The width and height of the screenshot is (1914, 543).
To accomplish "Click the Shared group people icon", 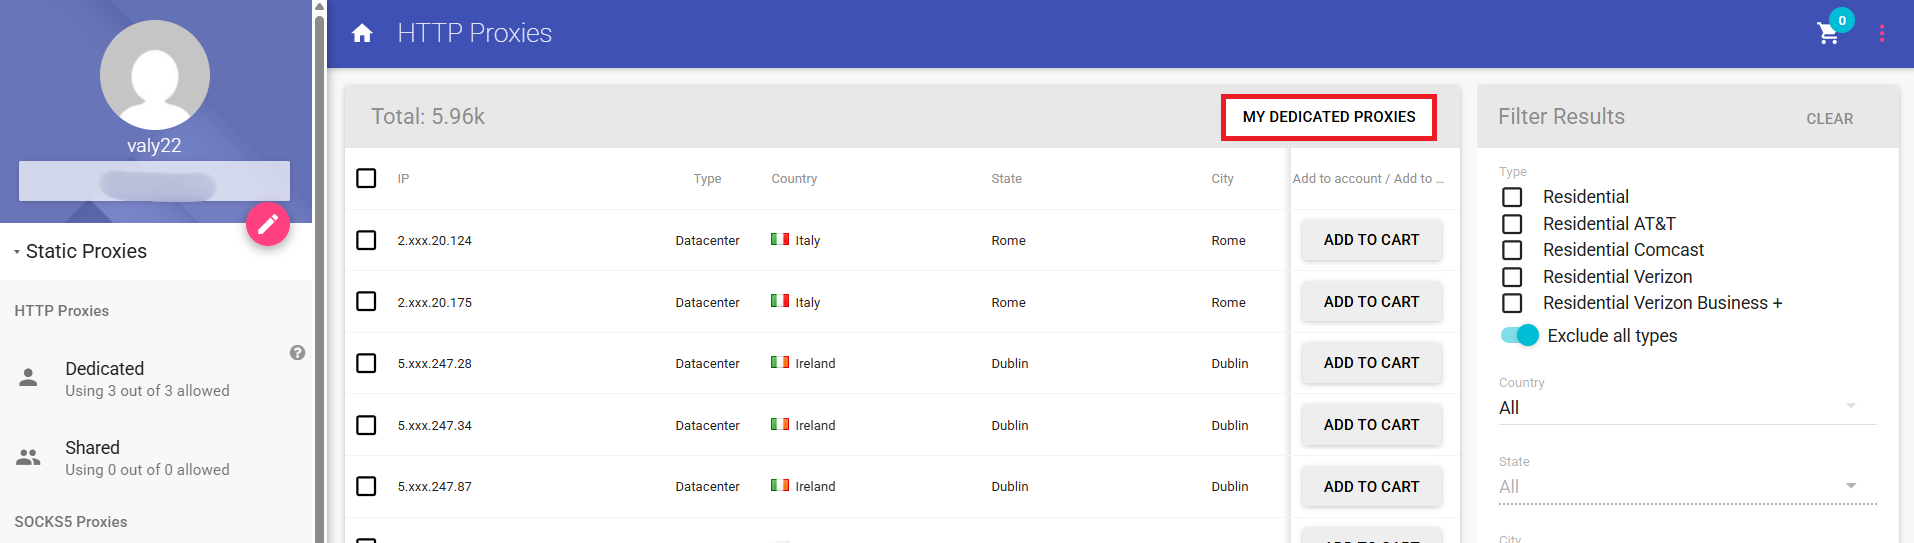I will tap(28, 457).
